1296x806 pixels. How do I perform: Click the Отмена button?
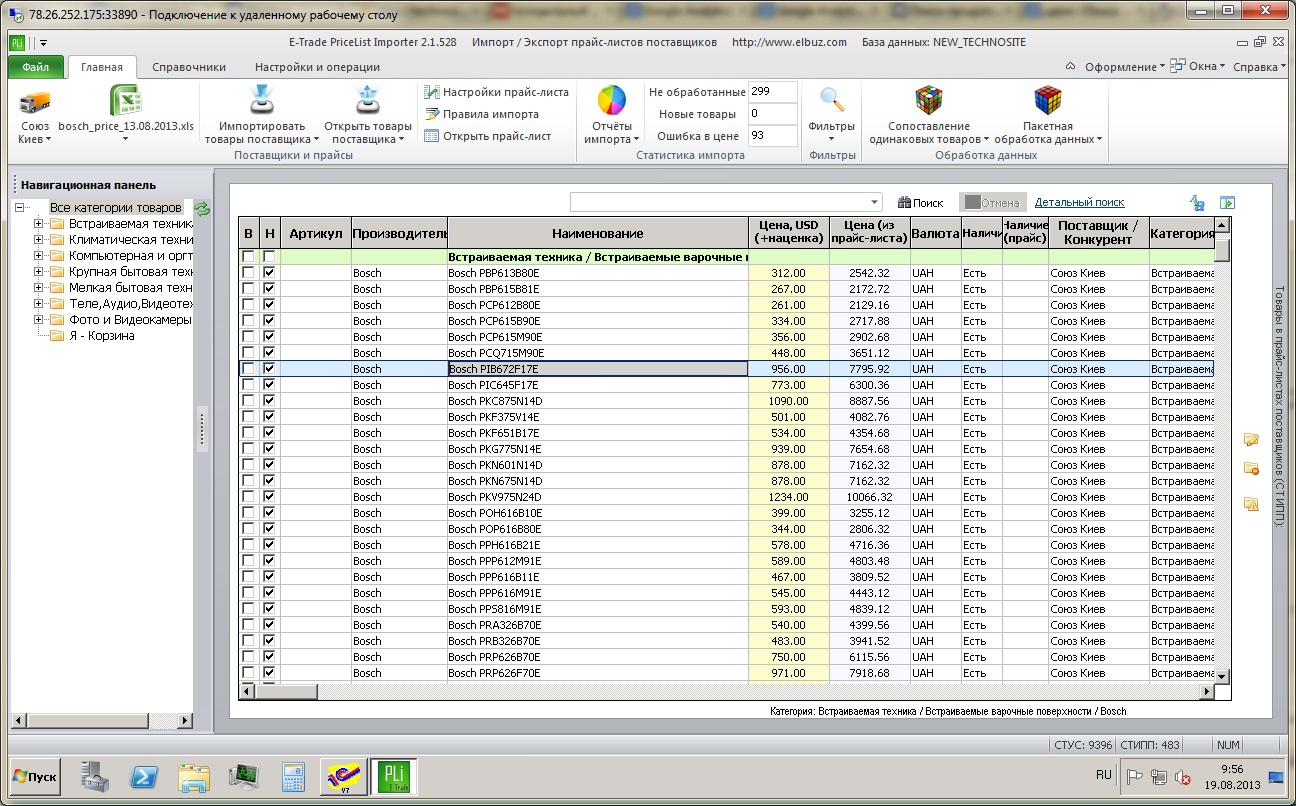(x=992, y=203)
